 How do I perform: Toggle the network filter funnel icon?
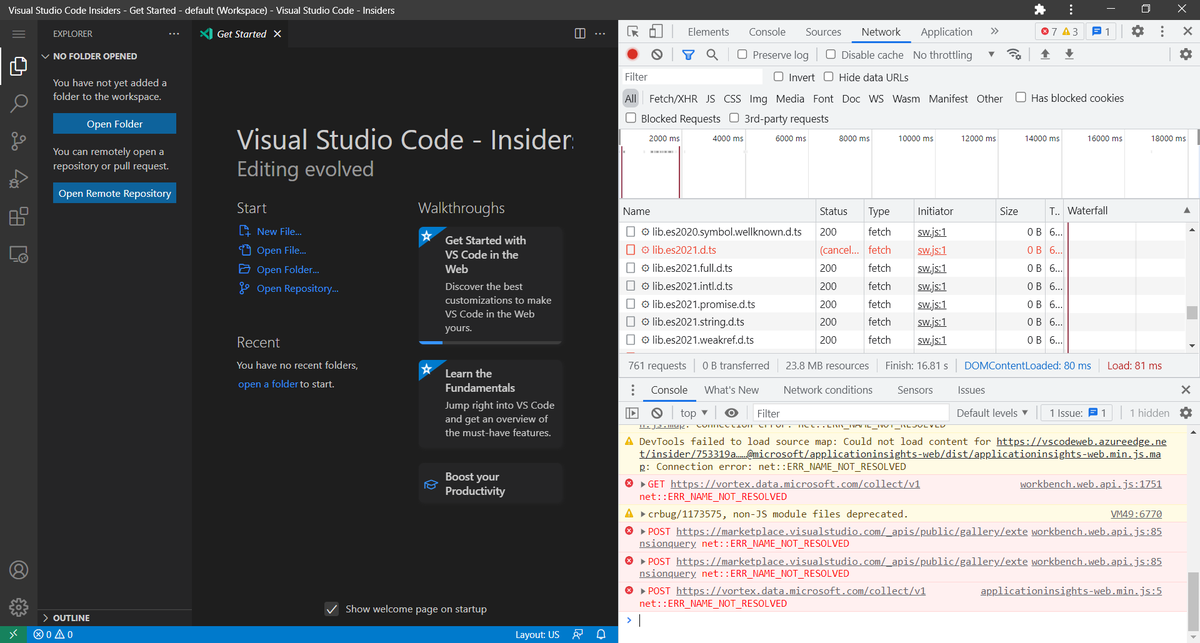point(688,55)
